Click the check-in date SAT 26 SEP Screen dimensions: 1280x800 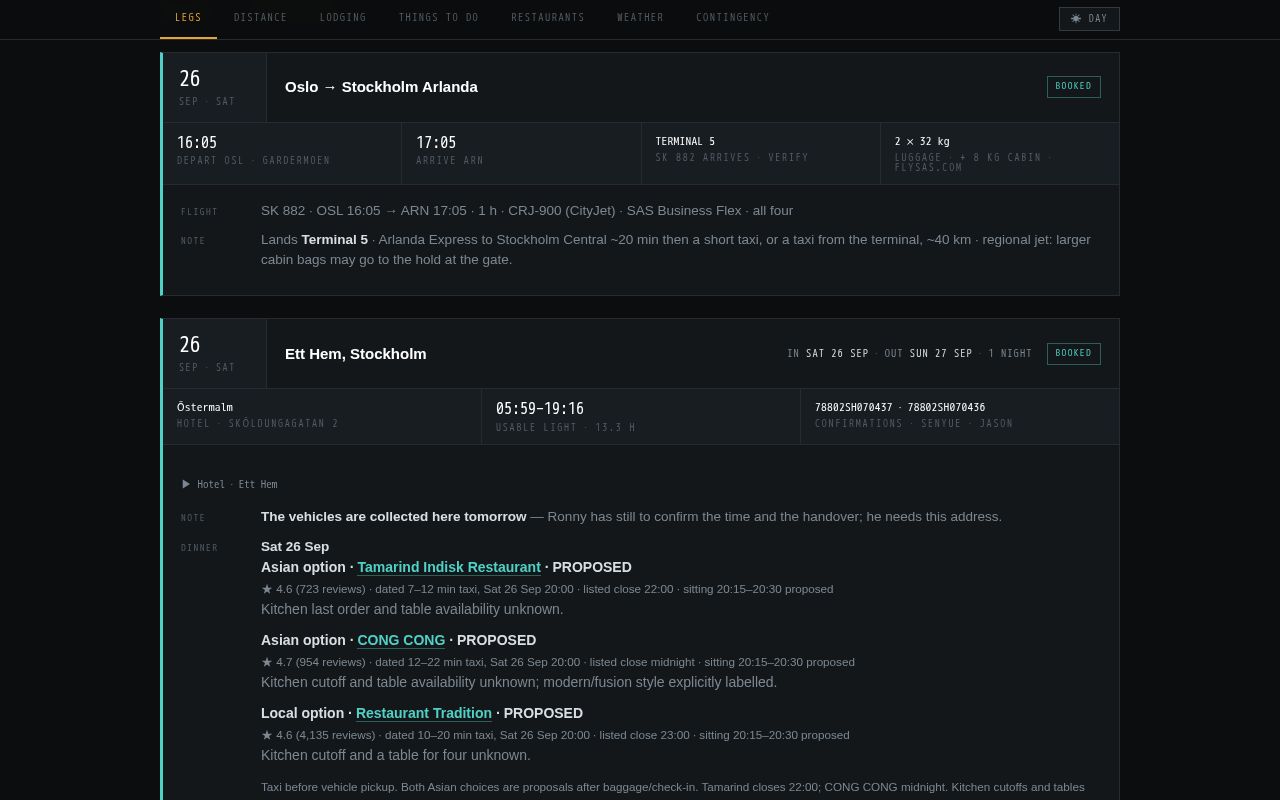(837, 354)
